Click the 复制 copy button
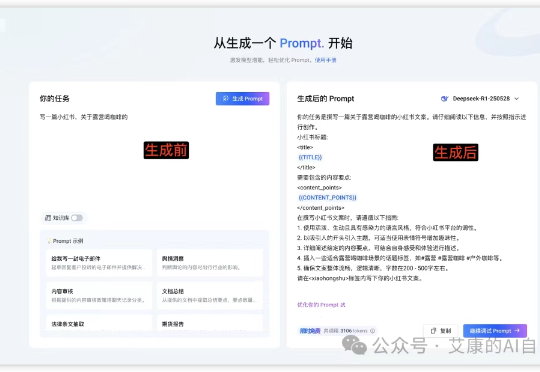This screenshot has height=372, width=540. [440, 331]
